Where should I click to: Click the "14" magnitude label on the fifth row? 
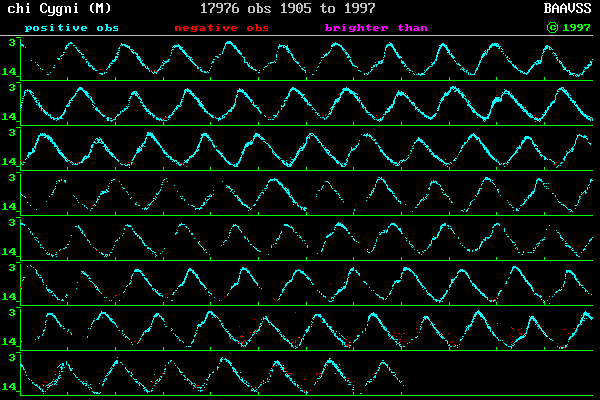9,252
